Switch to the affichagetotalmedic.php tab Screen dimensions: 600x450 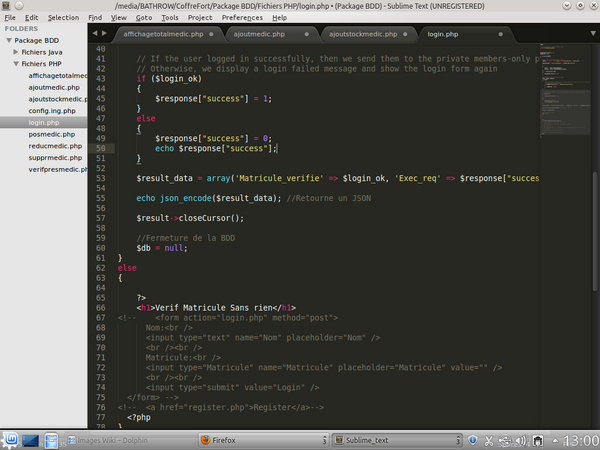[x=162, y=33]
